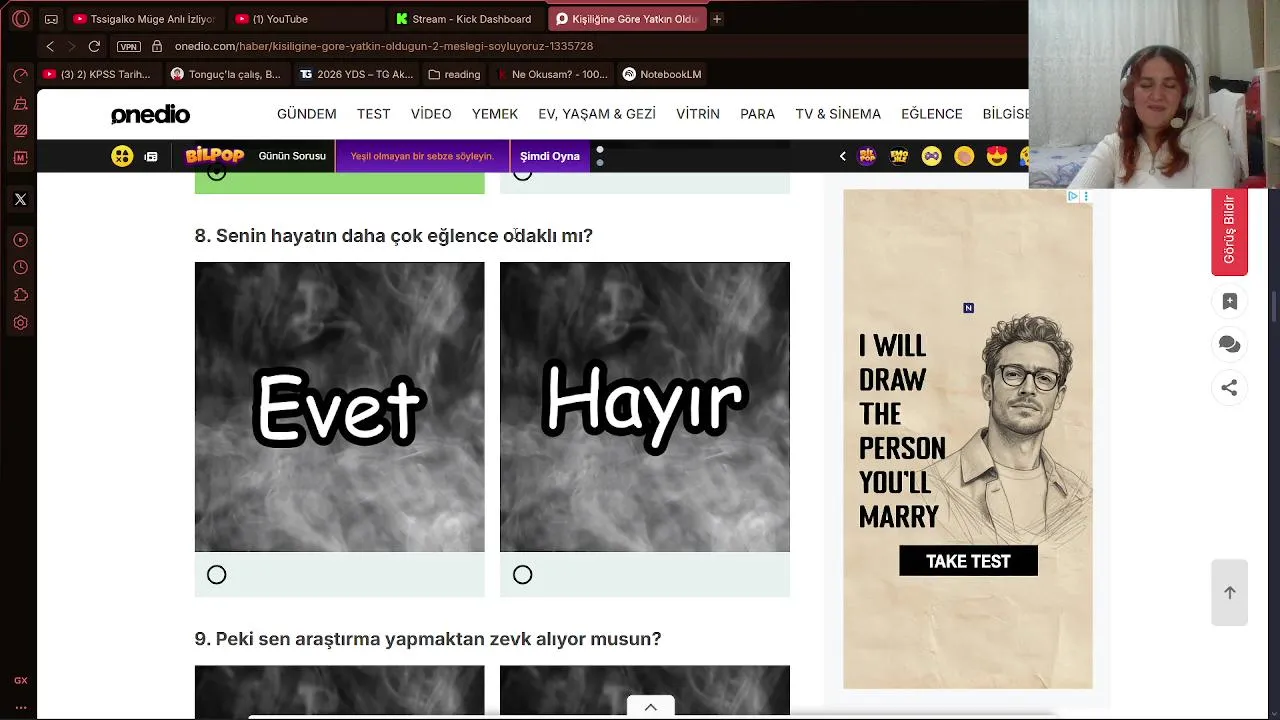Open the VİTRİN menu
The width and height of the screenshot is (1280, 720).
coord(698,114)
